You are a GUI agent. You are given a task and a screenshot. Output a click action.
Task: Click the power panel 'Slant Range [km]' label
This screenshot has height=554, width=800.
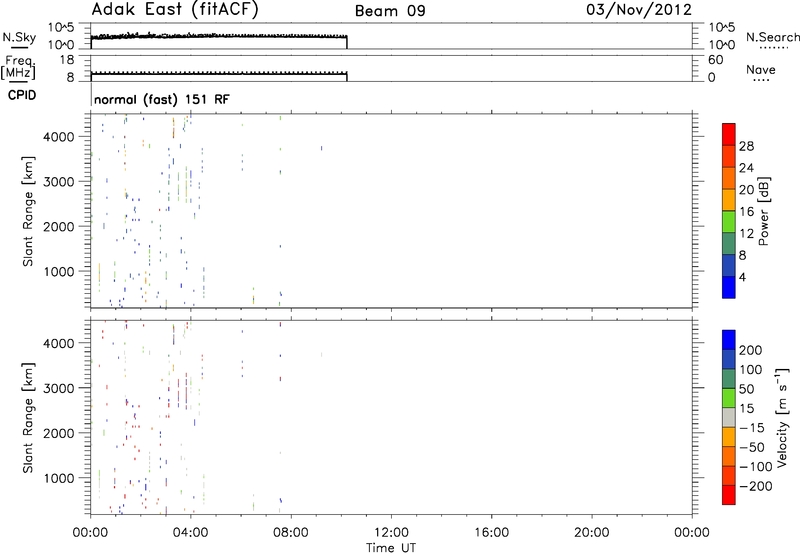pyautogui.click(x=28, y=211)
